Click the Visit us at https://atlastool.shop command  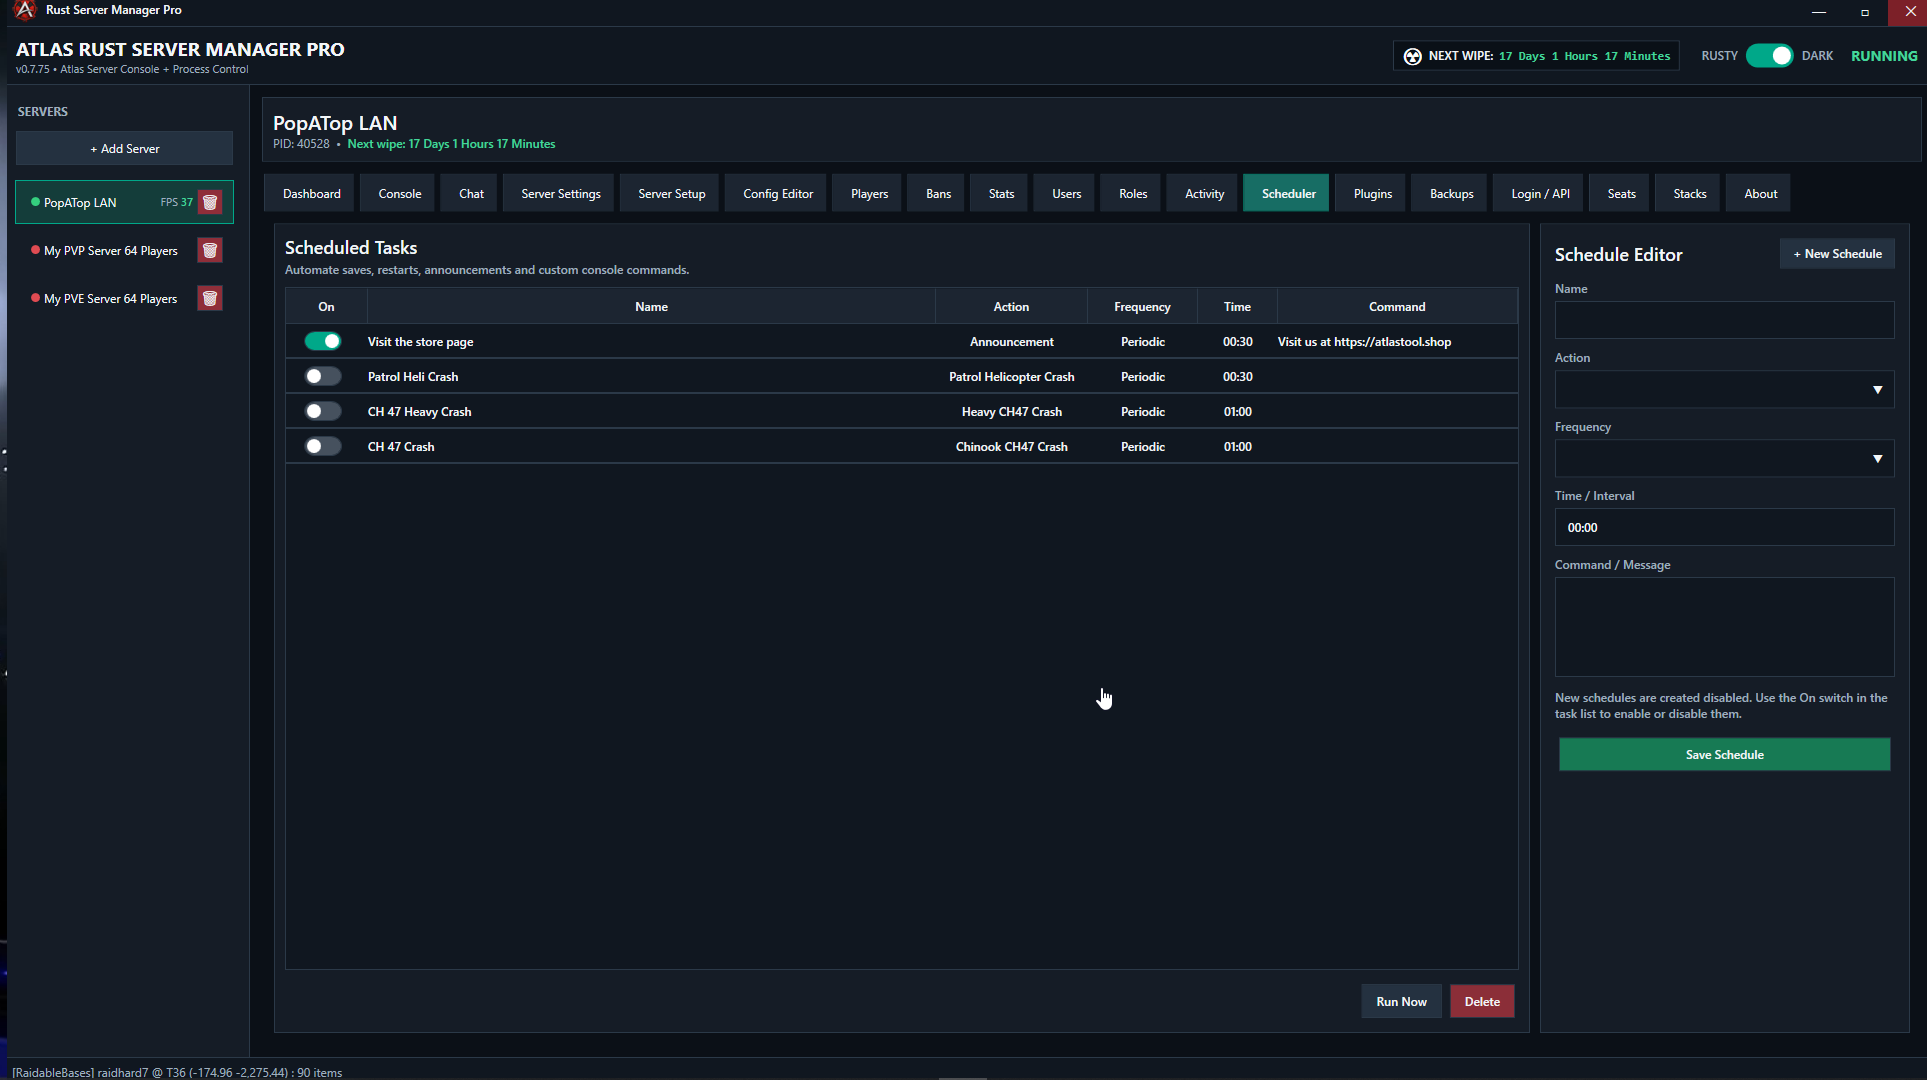click(1364, 341)
